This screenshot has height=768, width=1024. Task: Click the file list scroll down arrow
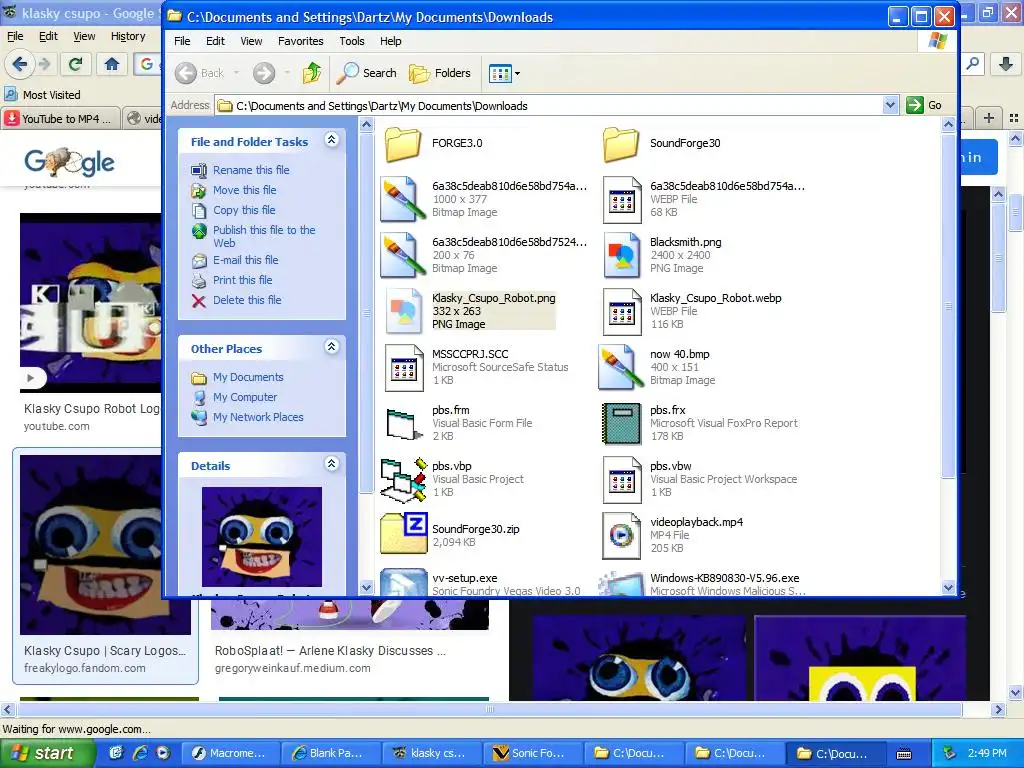tap(948, 587)
